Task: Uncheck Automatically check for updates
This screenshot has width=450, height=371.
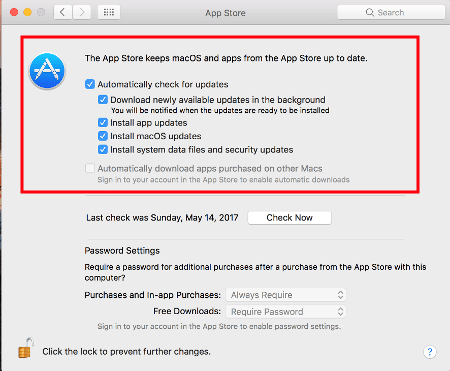Action: 90,84
